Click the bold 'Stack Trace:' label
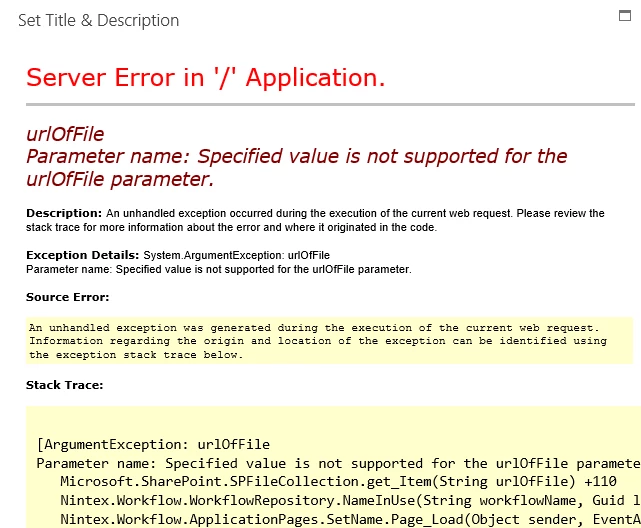 (x=65, y=385)
